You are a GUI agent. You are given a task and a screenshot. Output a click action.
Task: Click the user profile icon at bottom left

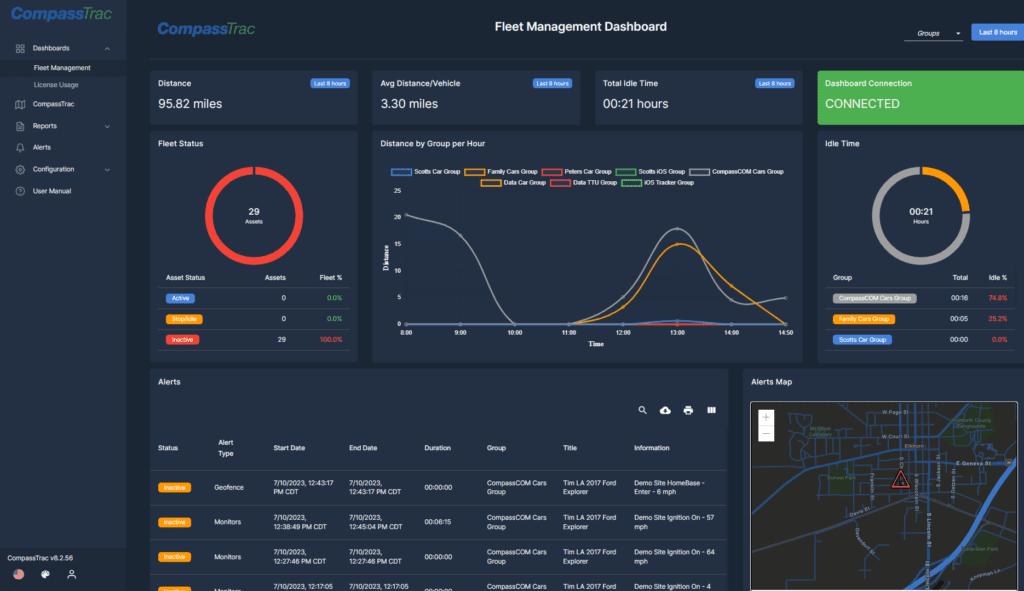(x=70, y=574)
